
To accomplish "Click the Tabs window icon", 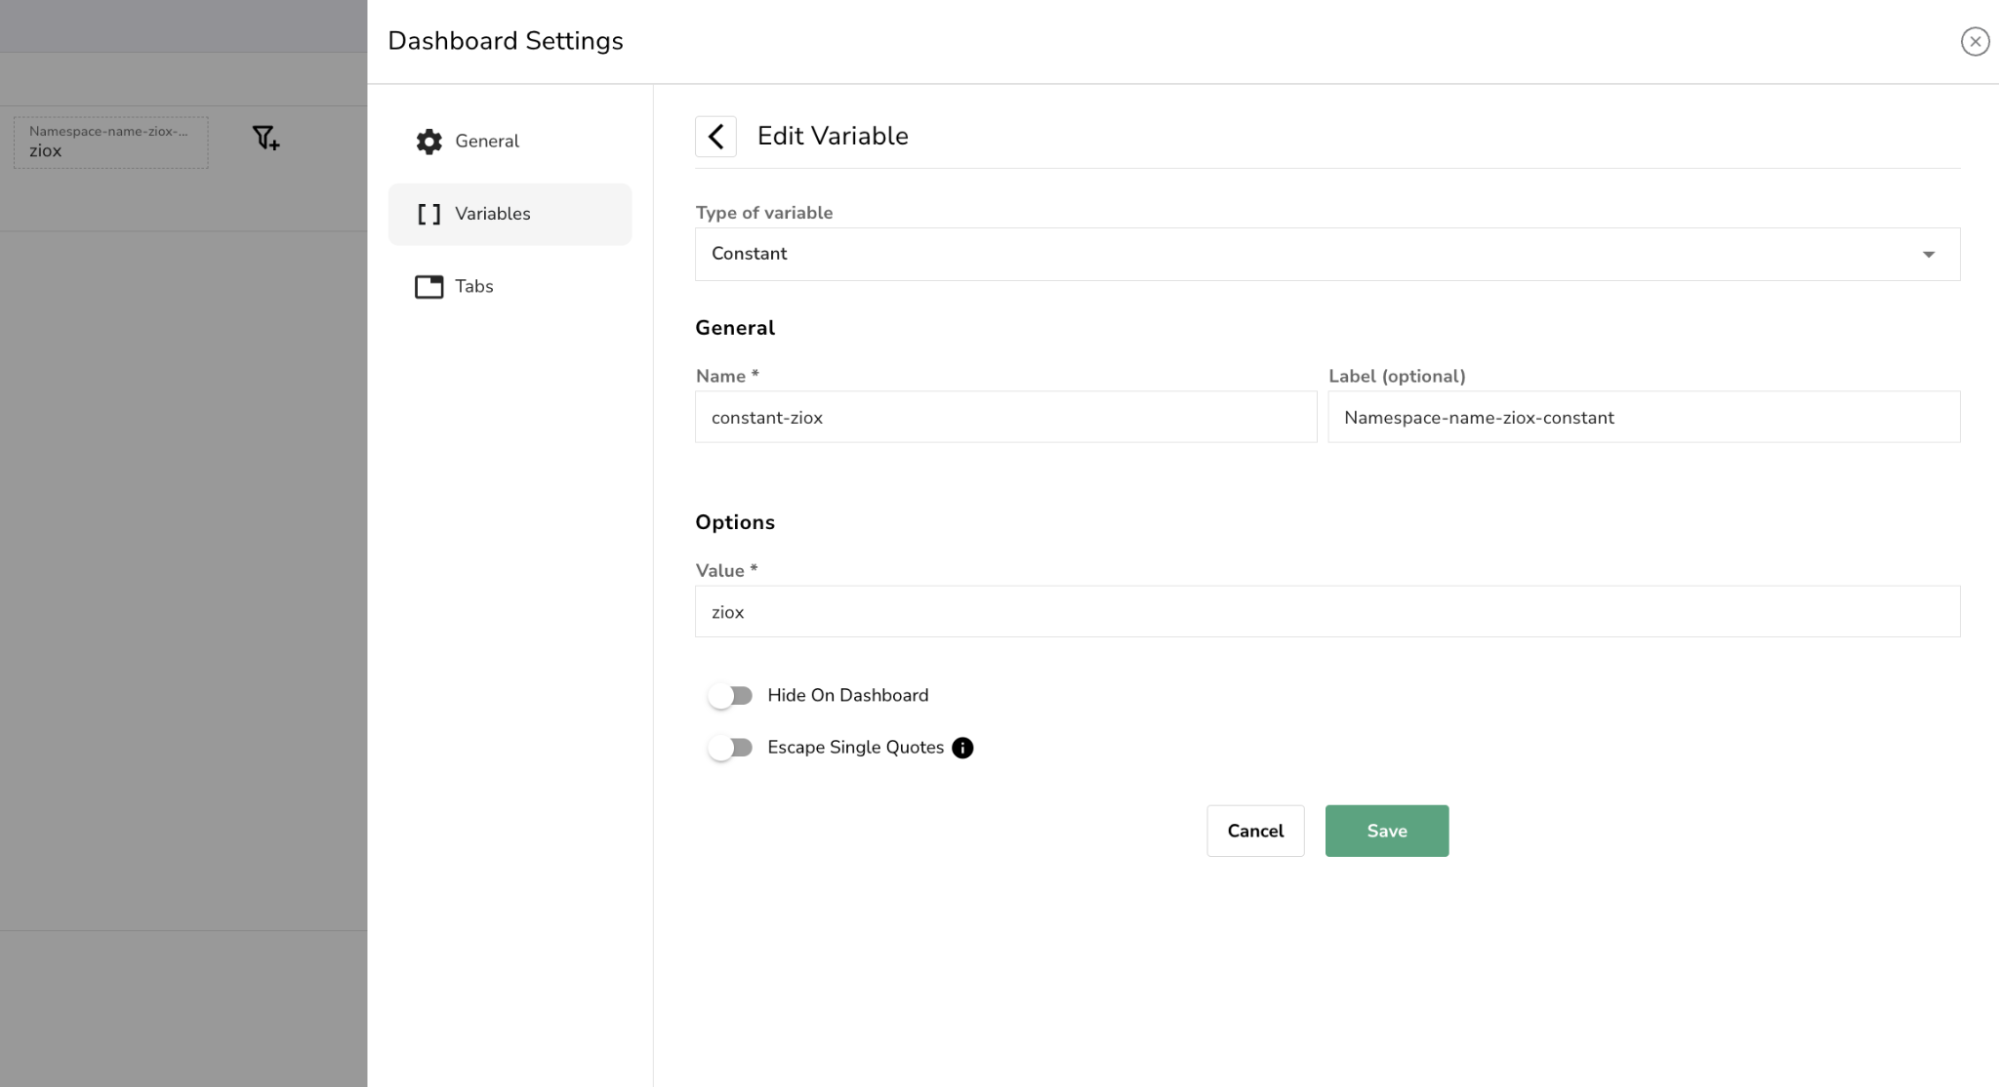I will 429,287.
